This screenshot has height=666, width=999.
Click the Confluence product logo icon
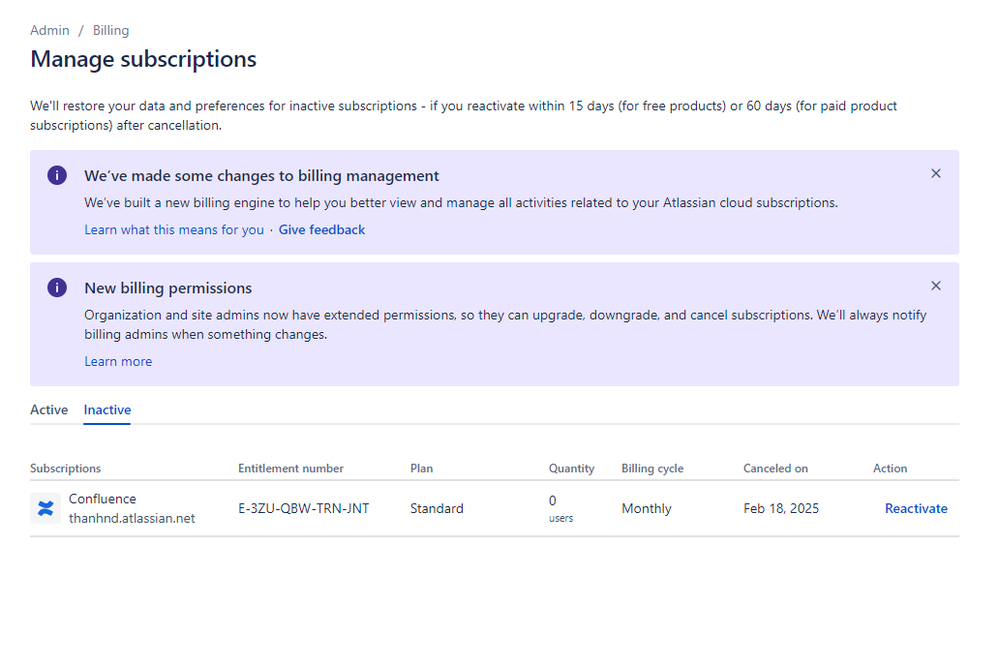(x=45, y=508)
